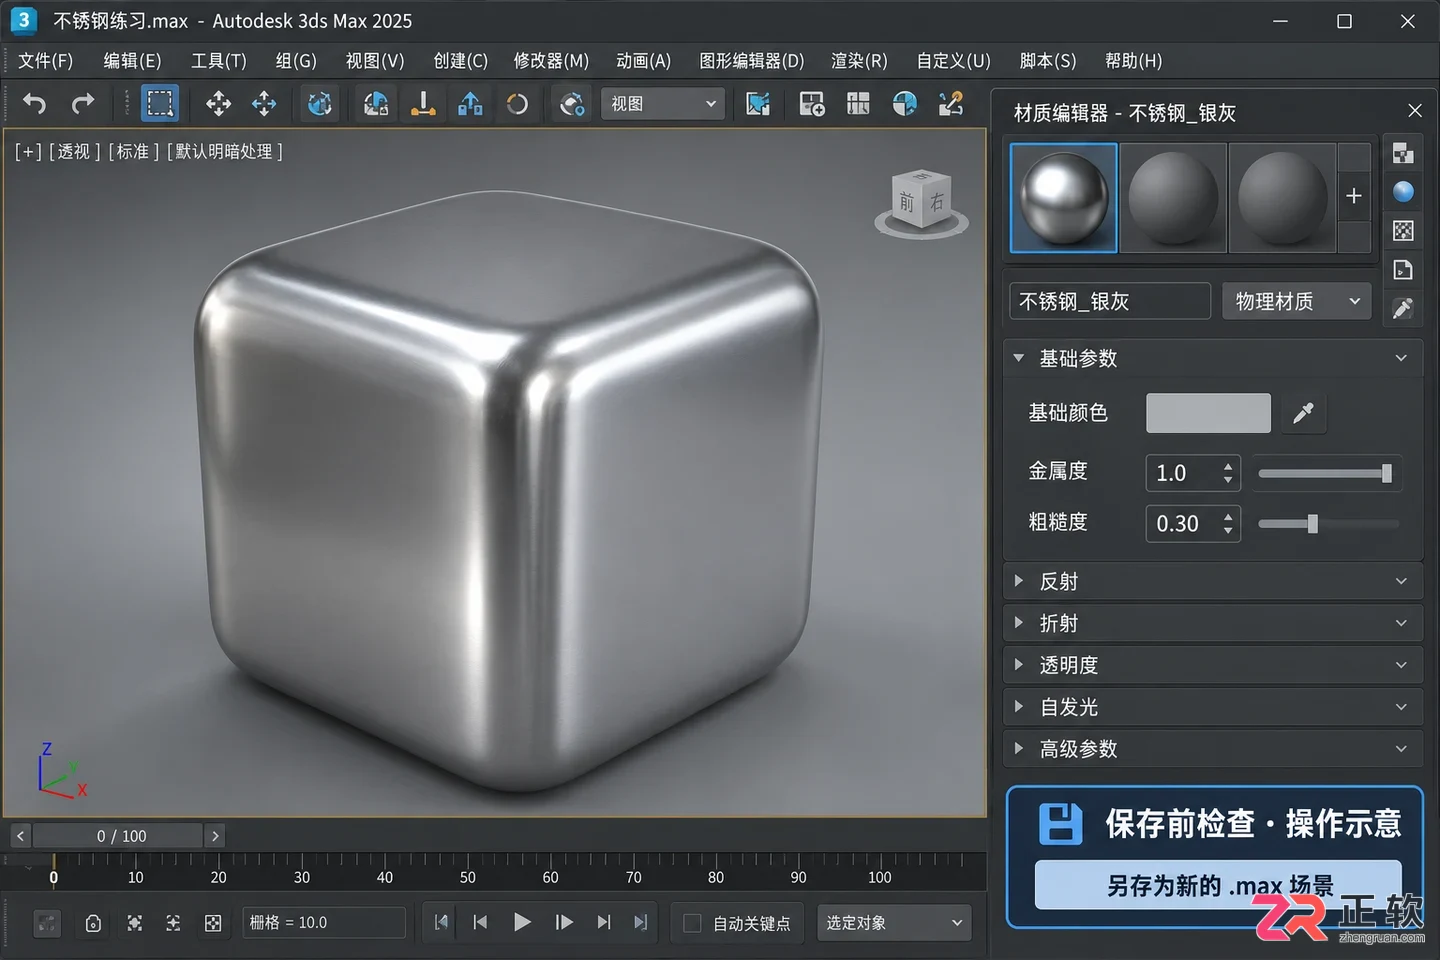Click the padlock icon left of 栅格 field
The height and width of the screenshot is (960, 1440).
(93, 923)
